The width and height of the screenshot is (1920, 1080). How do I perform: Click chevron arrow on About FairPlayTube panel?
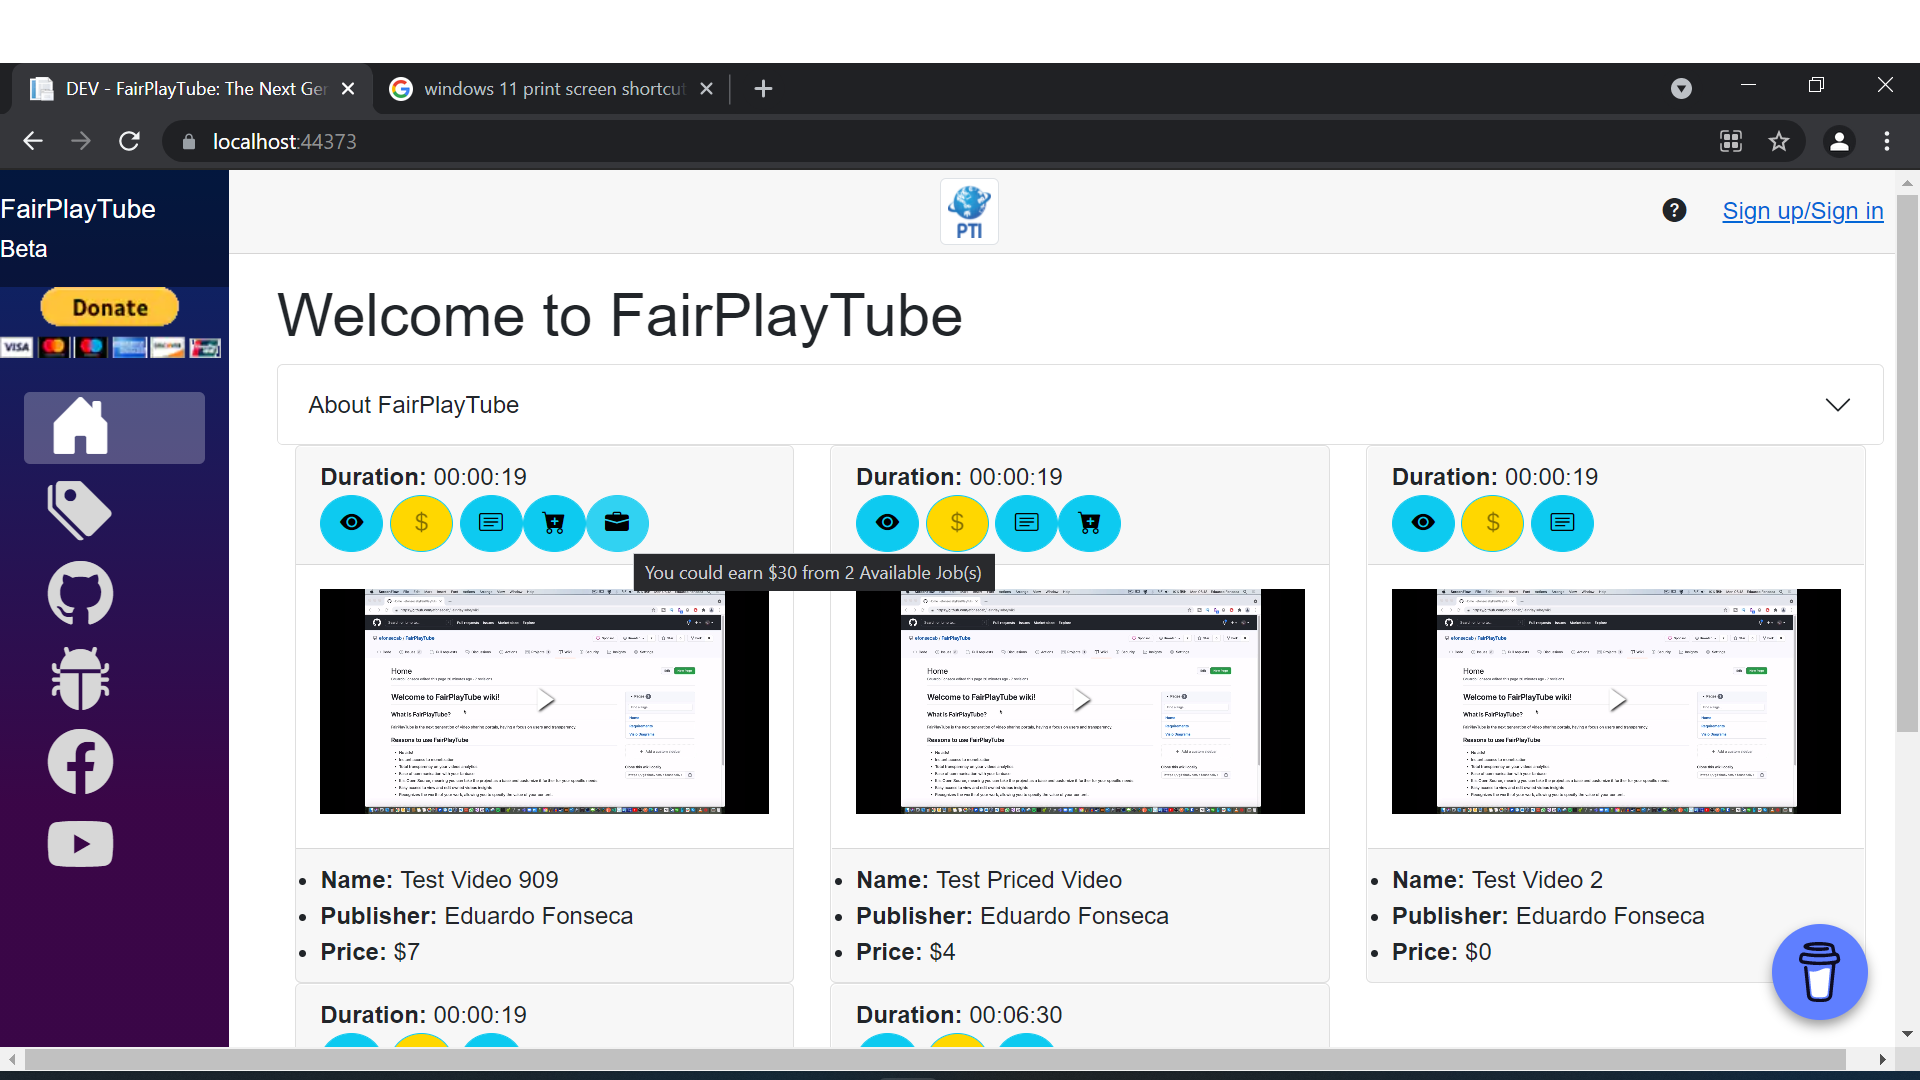coord(1837,405)
